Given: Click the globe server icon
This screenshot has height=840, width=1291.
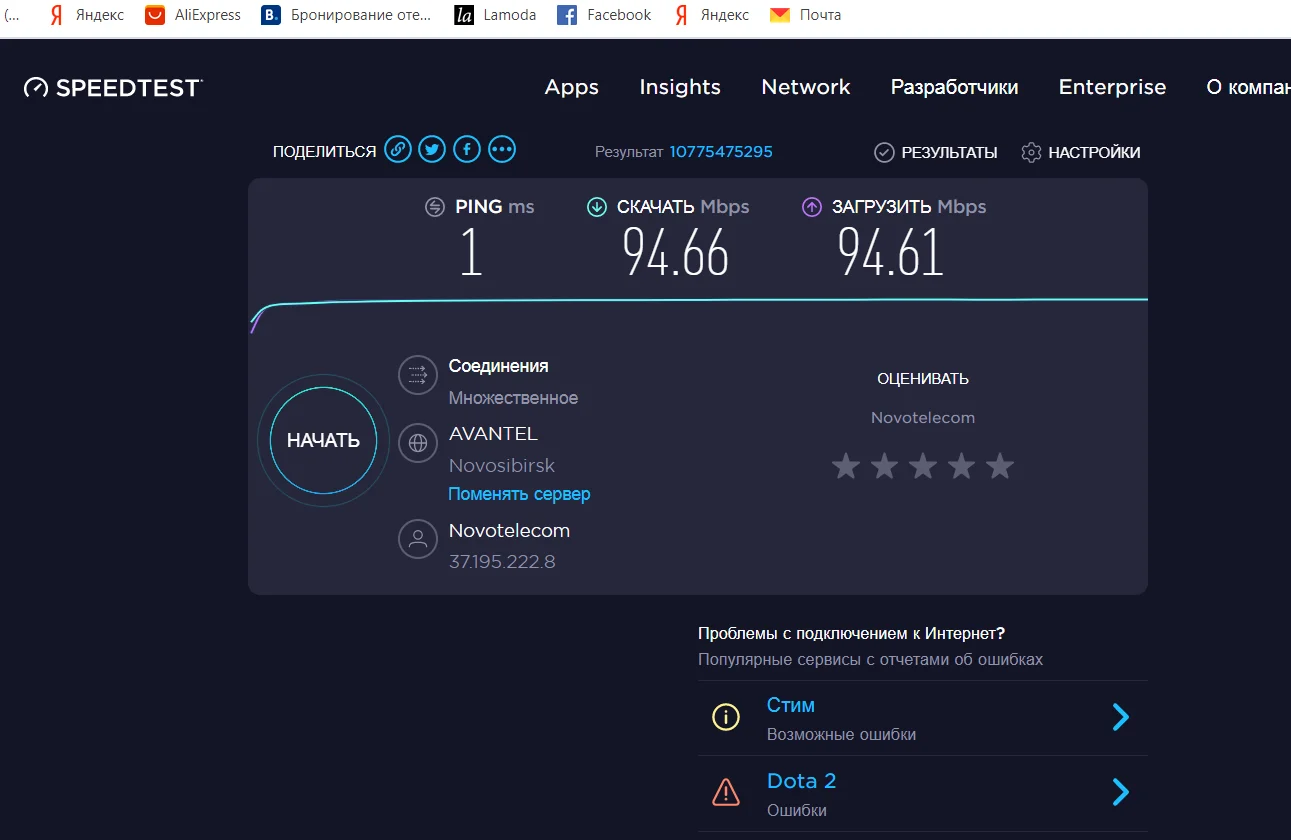Looking at the screenshot, I should point(418,442).
